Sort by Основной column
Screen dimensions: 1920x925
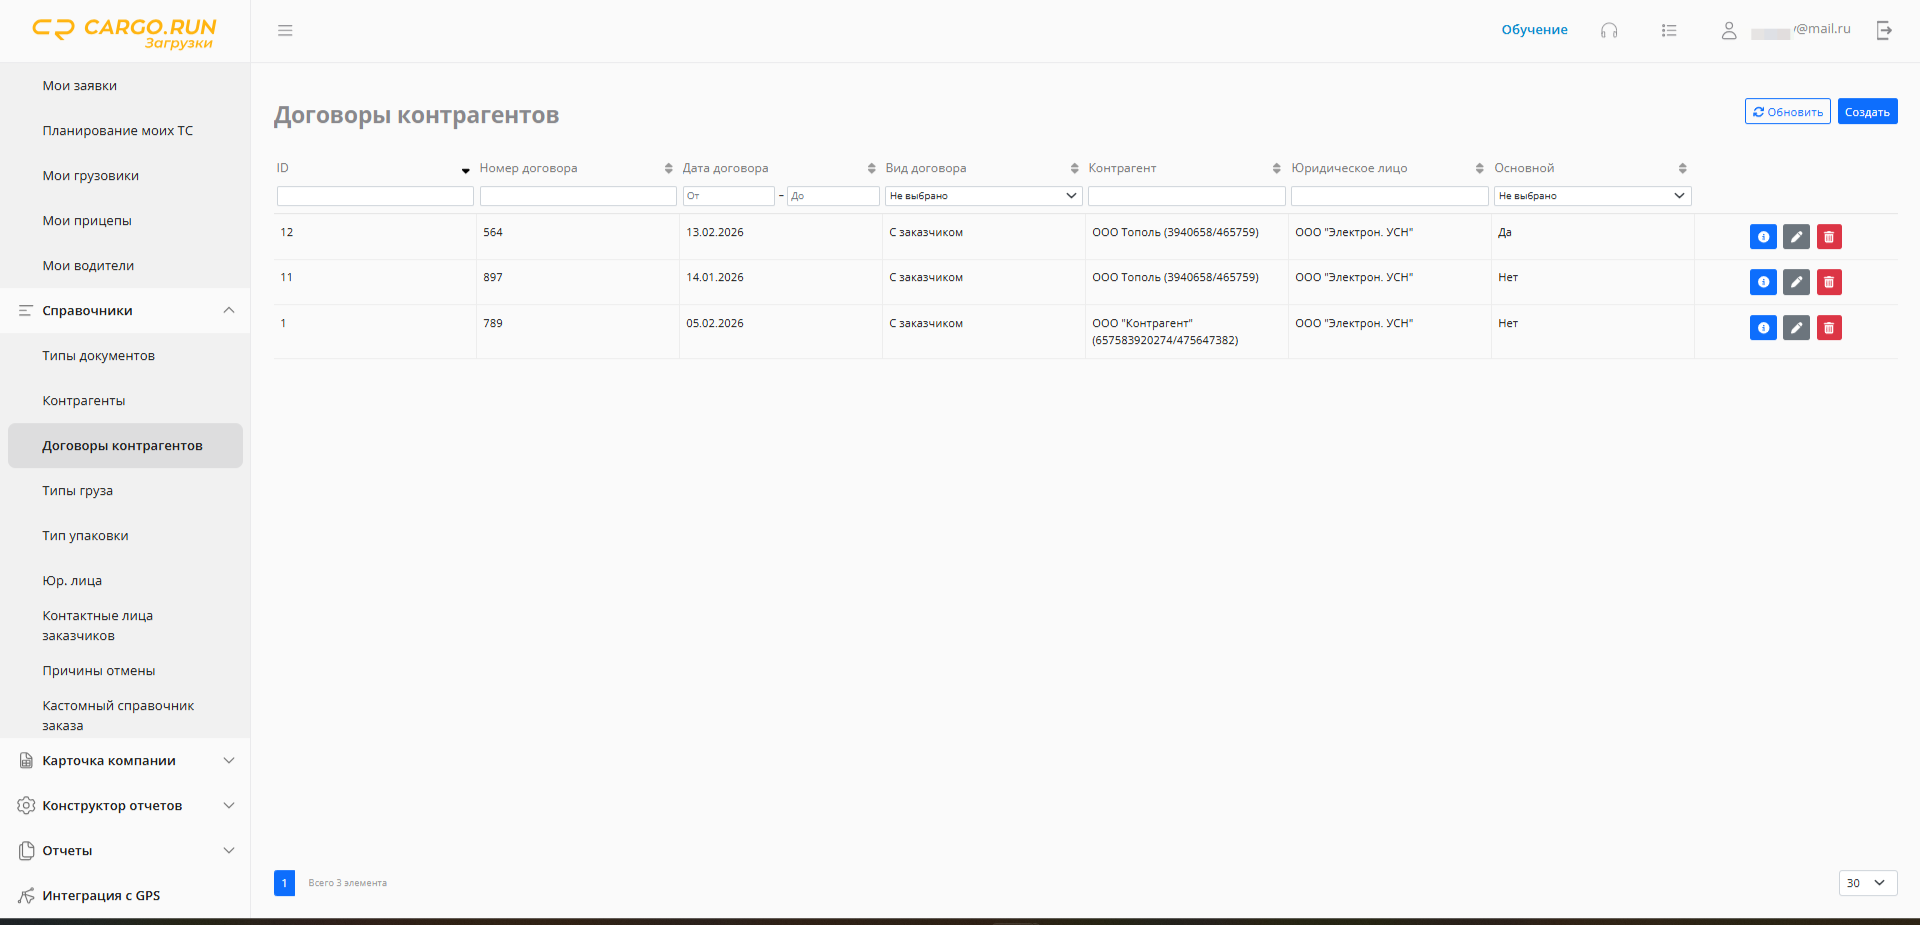click(x=1683, y=168)
